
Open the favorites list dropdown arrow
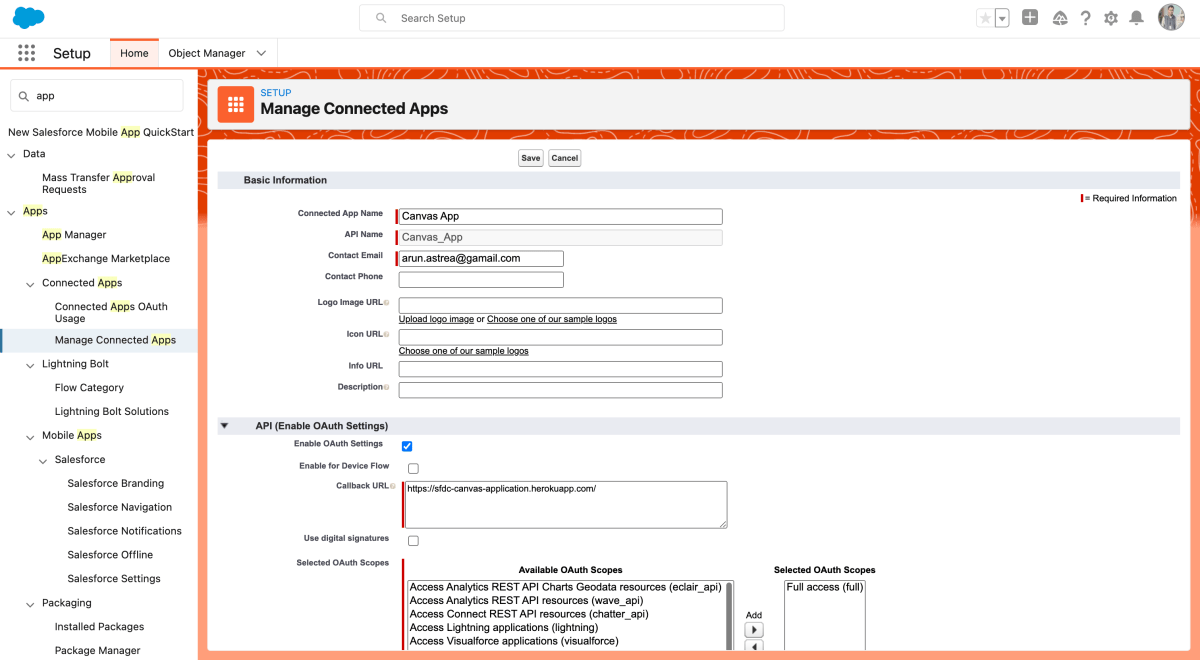pos(1002,18)
